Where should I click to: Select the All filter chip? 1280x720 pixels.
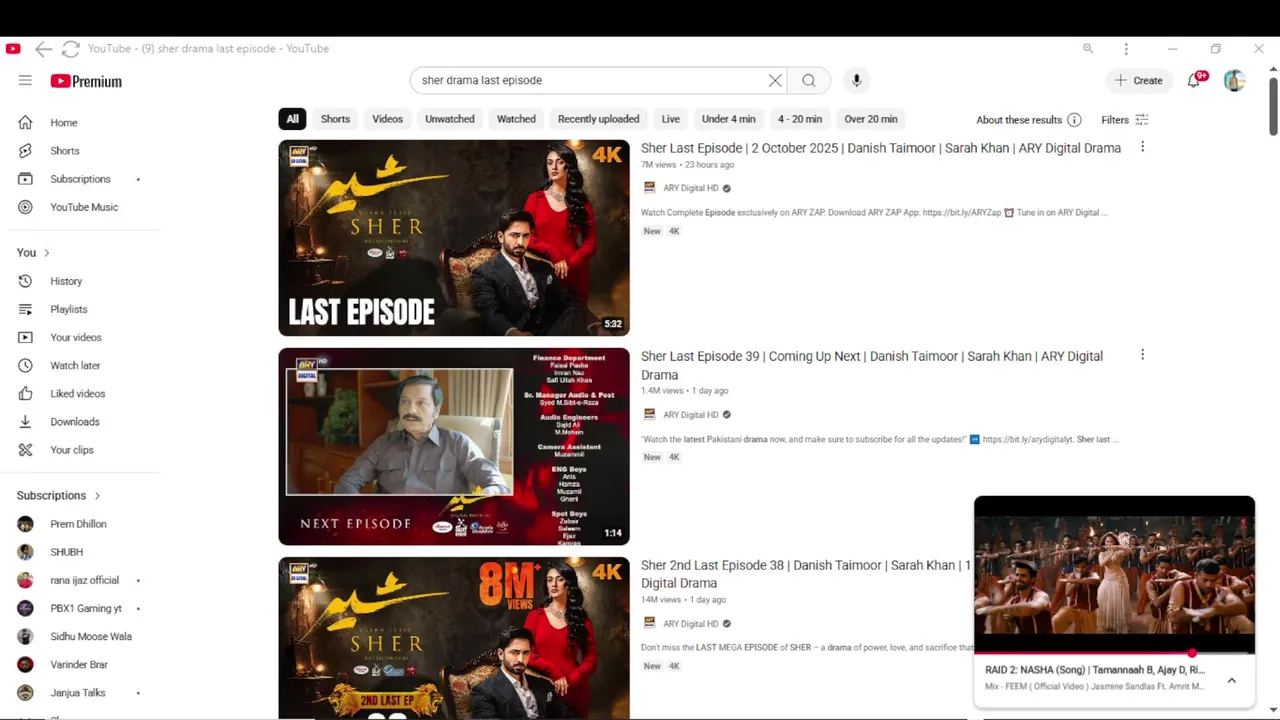[292, 119]
